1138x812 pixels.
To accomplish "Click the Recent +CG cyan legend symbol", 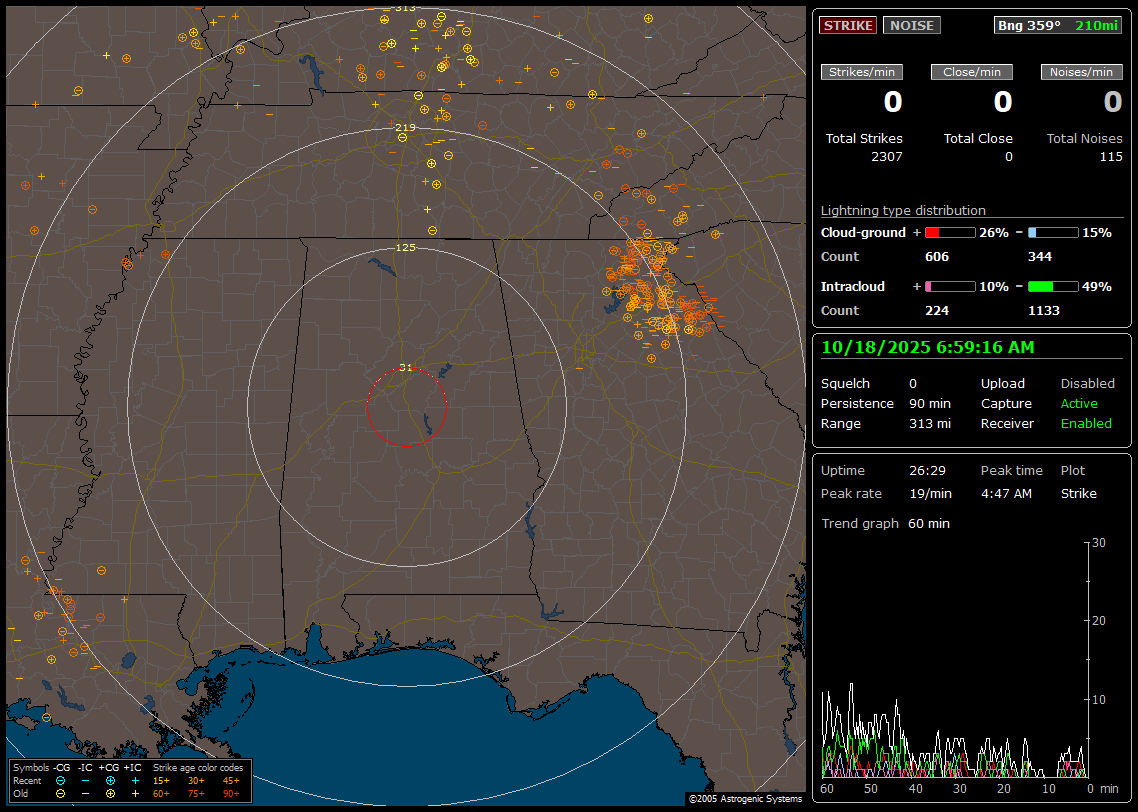I will pos(110,780).
